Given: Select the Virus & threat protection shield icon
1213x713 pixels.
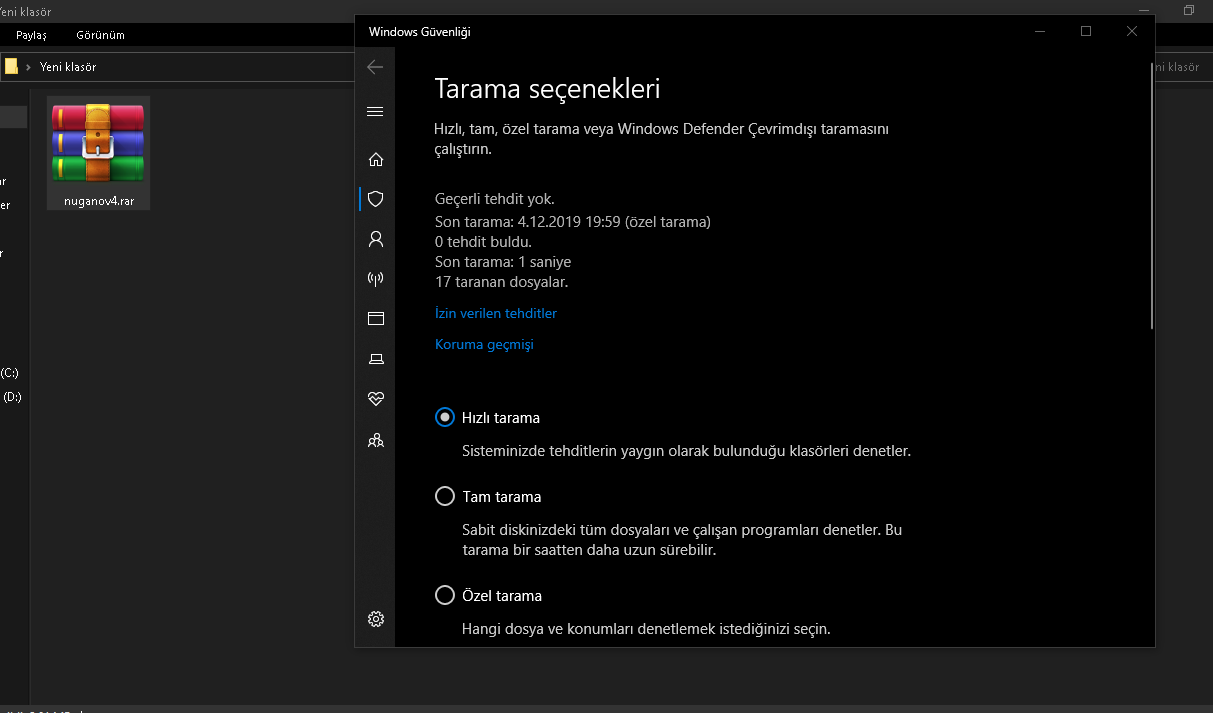Looking at the screenshot, I should click(x=376, y=199).
